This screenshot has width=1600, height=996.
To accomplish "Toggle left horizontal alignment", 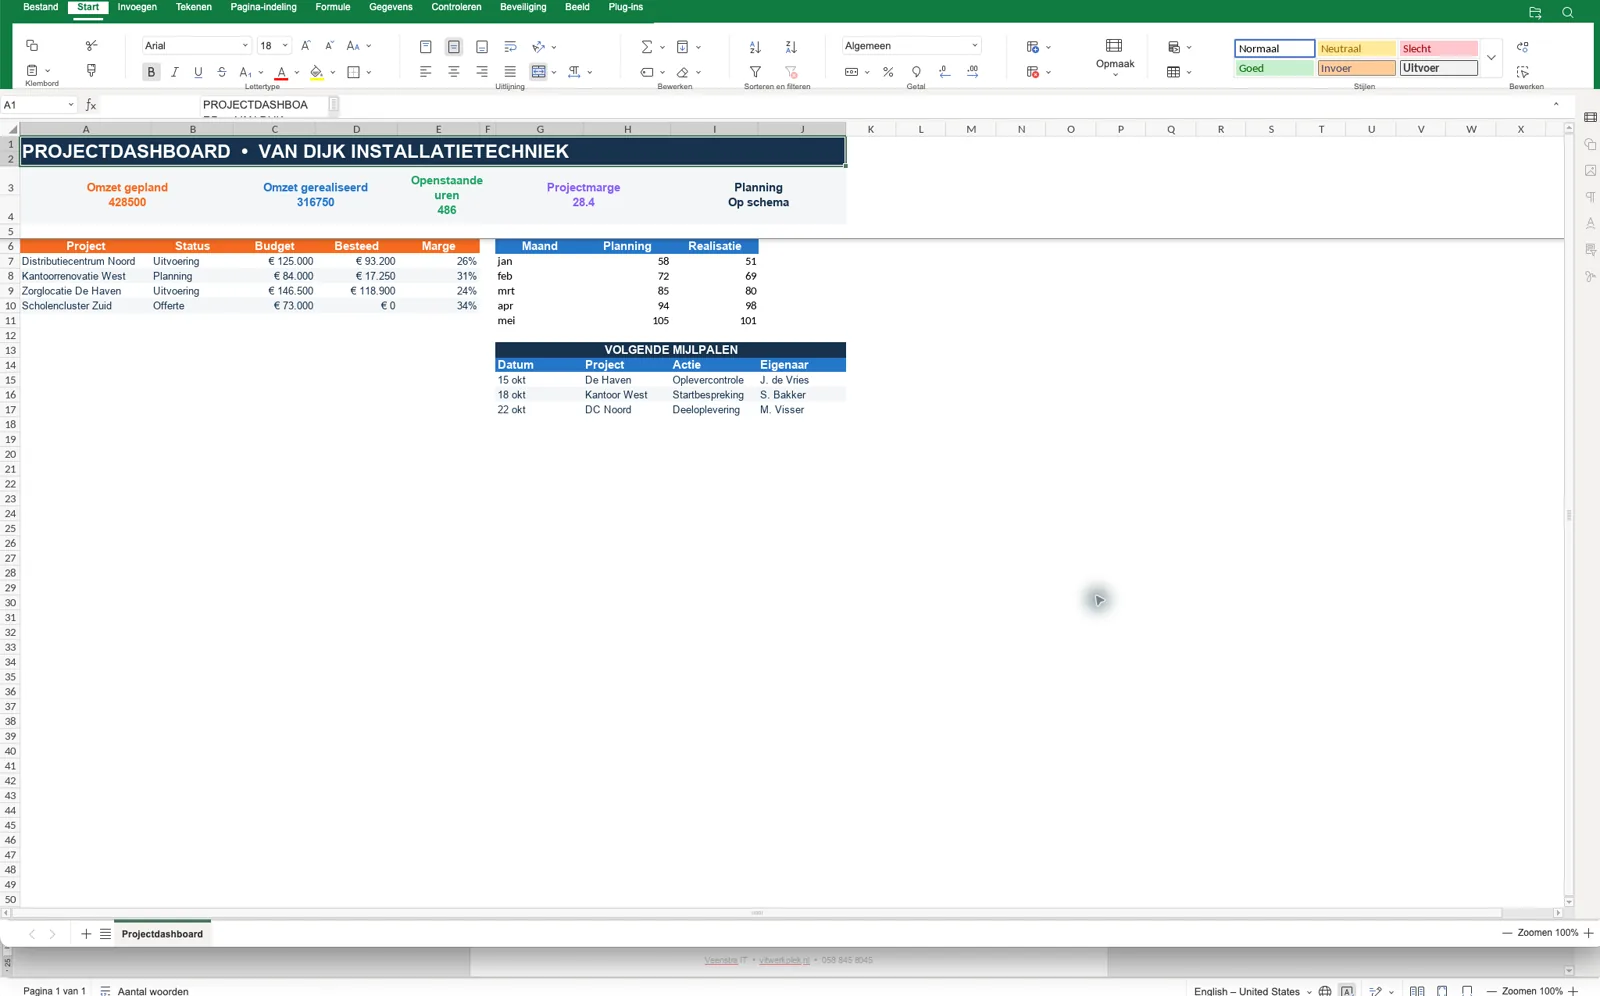I will click(426, 72).
